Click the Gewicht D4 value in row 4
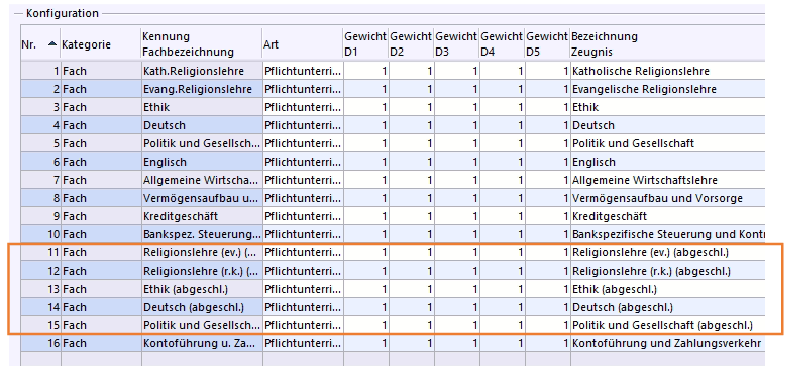789x373 pixels. 502,125
